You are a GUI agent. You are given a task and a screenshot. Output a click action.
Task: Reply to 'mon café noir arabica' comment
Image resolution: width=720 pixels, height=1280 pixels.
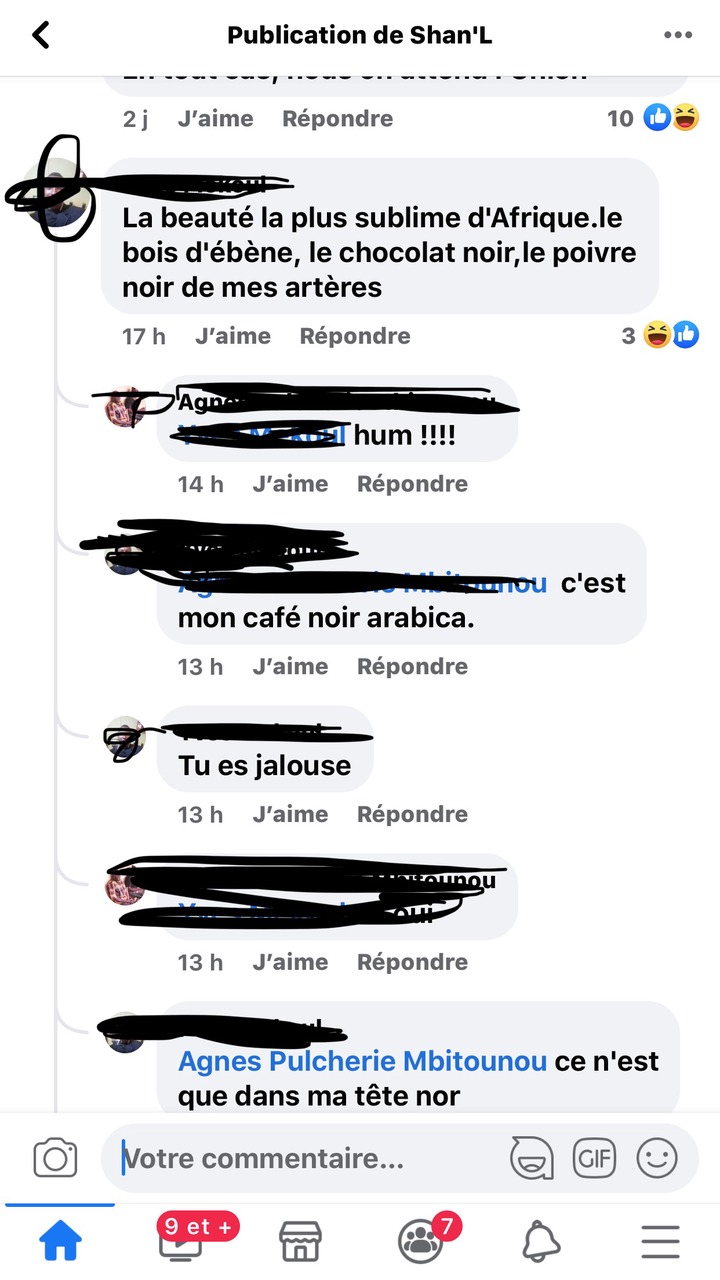point(412,666)
